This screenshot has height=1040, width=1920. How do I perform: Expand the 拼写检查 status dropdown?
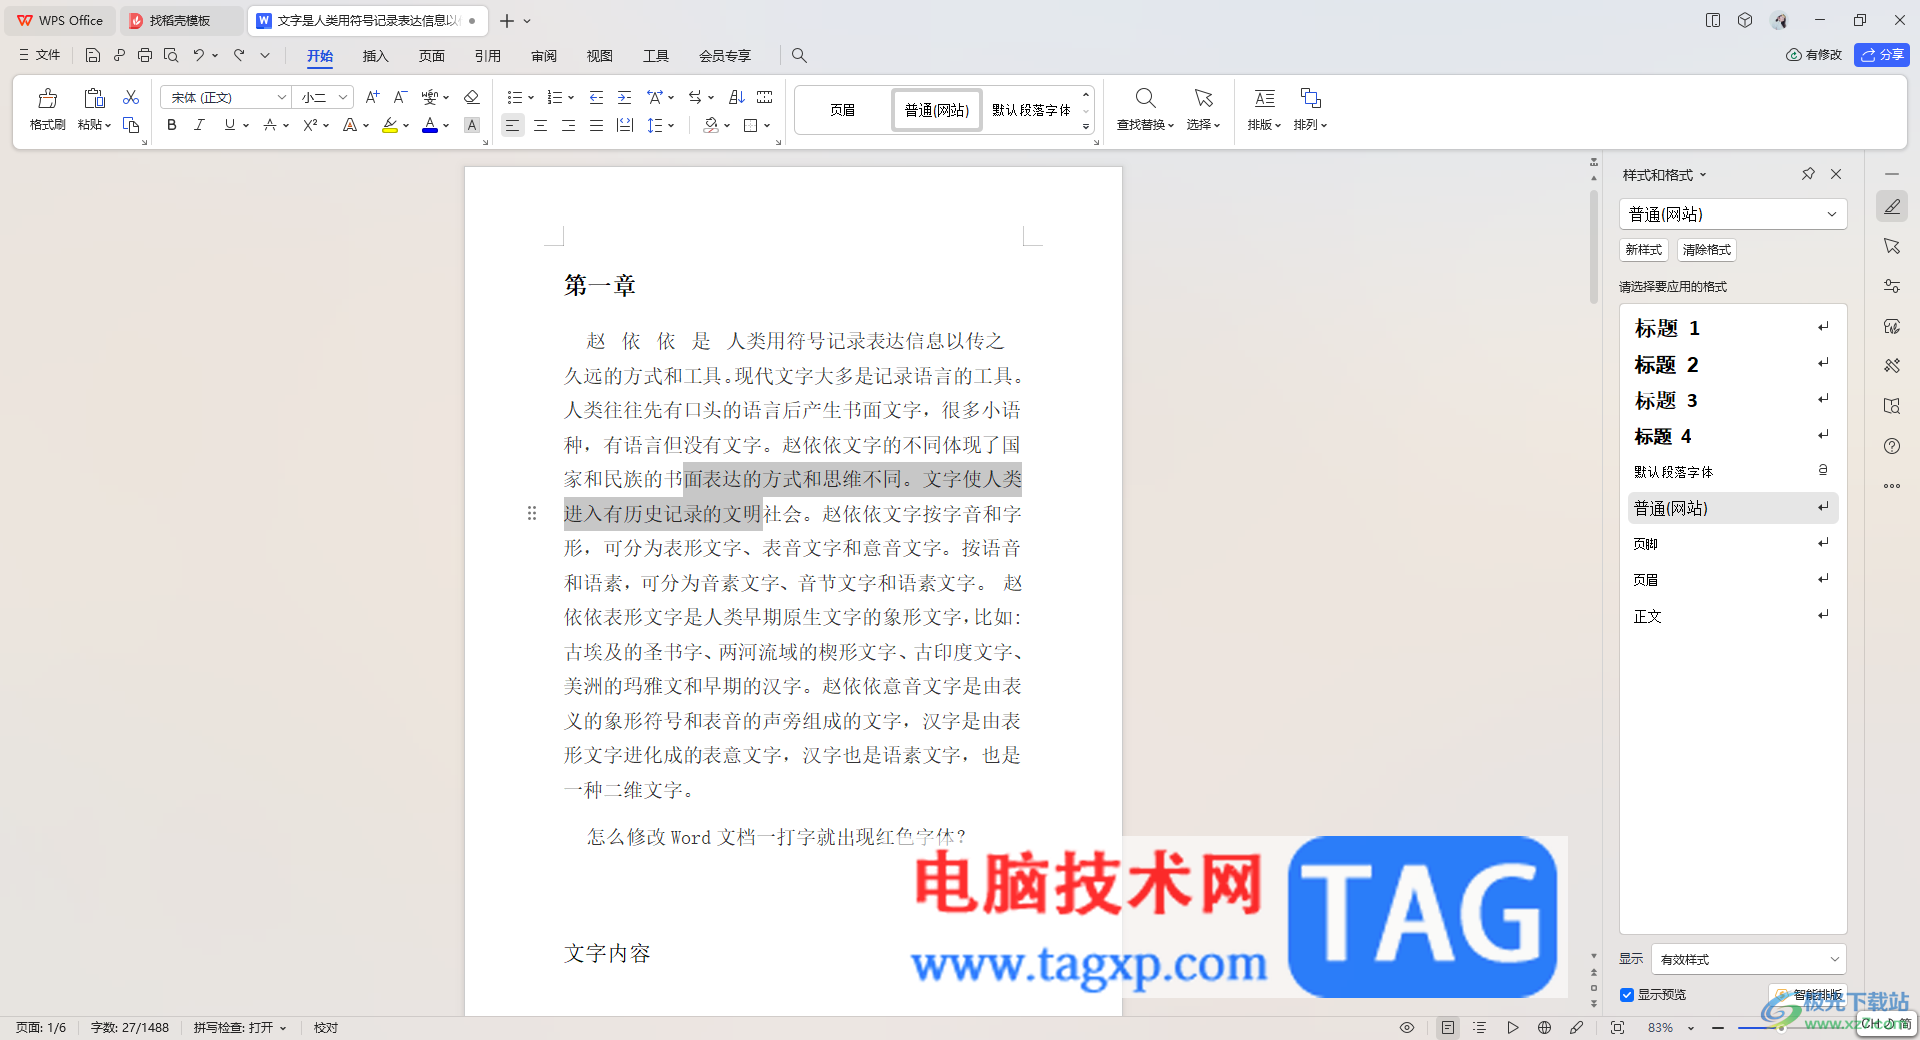(283, 1028)
